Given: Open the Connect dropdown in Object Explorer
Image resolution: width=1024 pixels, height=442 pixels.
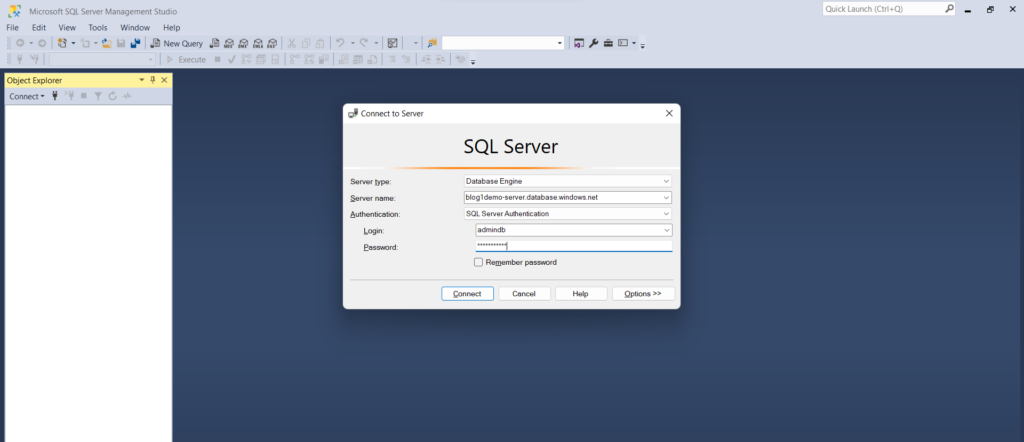Looking at the screenshot, I should click(x=27, y=96).
